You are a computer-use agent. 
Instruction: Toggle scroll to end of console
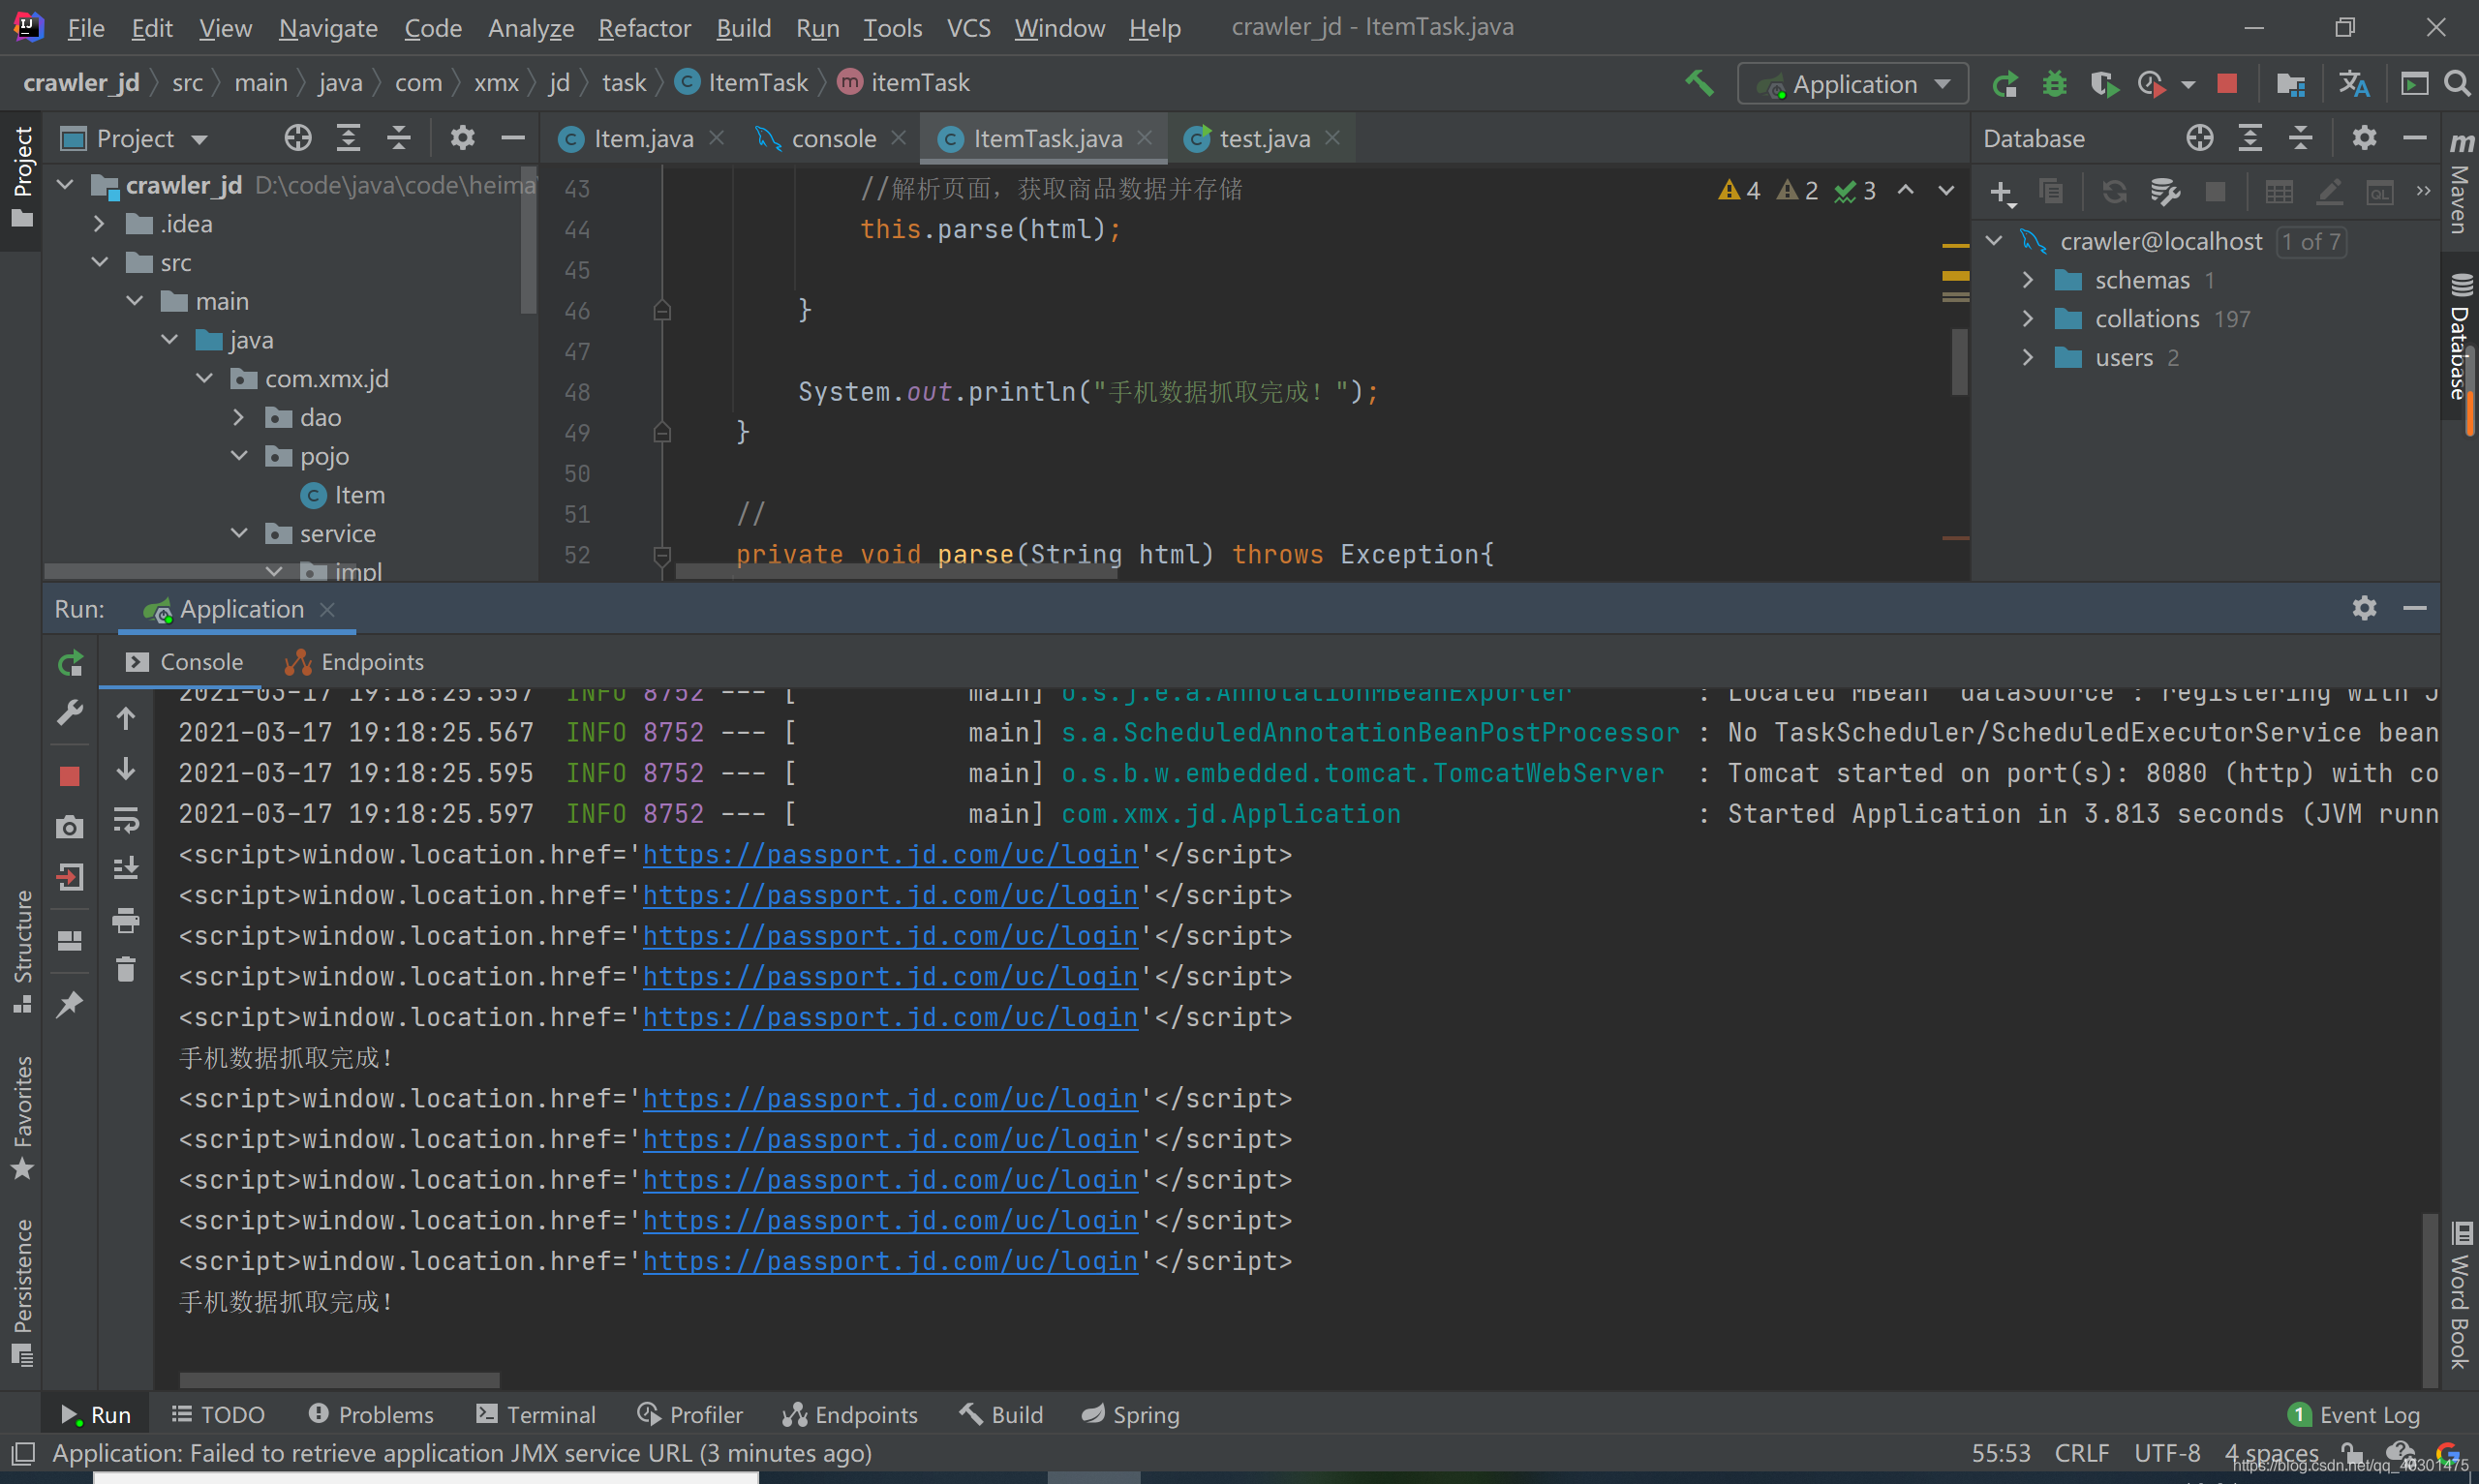(125, 868)
